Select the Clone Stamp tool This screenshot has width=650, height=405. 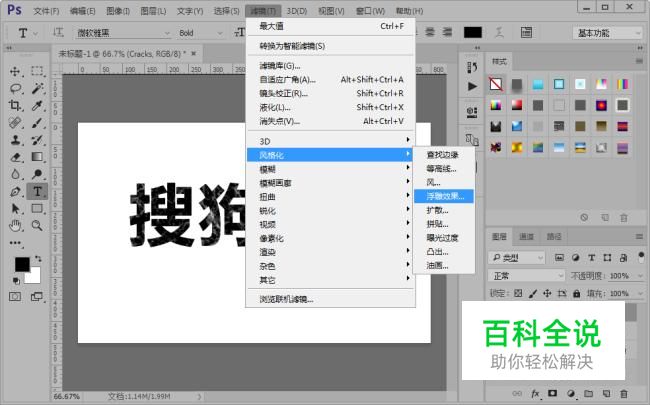click(15, 140)
